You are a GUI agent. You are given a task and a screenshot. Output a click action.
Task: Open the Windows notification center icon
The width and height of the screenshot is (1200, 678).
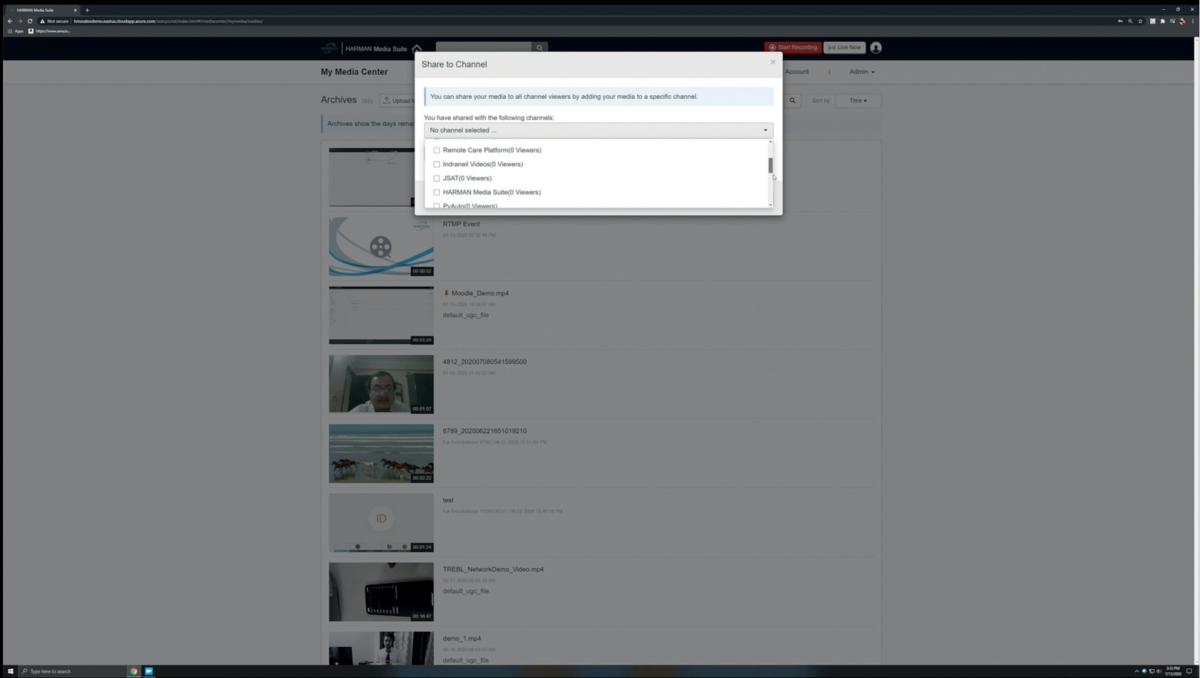pyautogui.click(x=1190, y=671)
